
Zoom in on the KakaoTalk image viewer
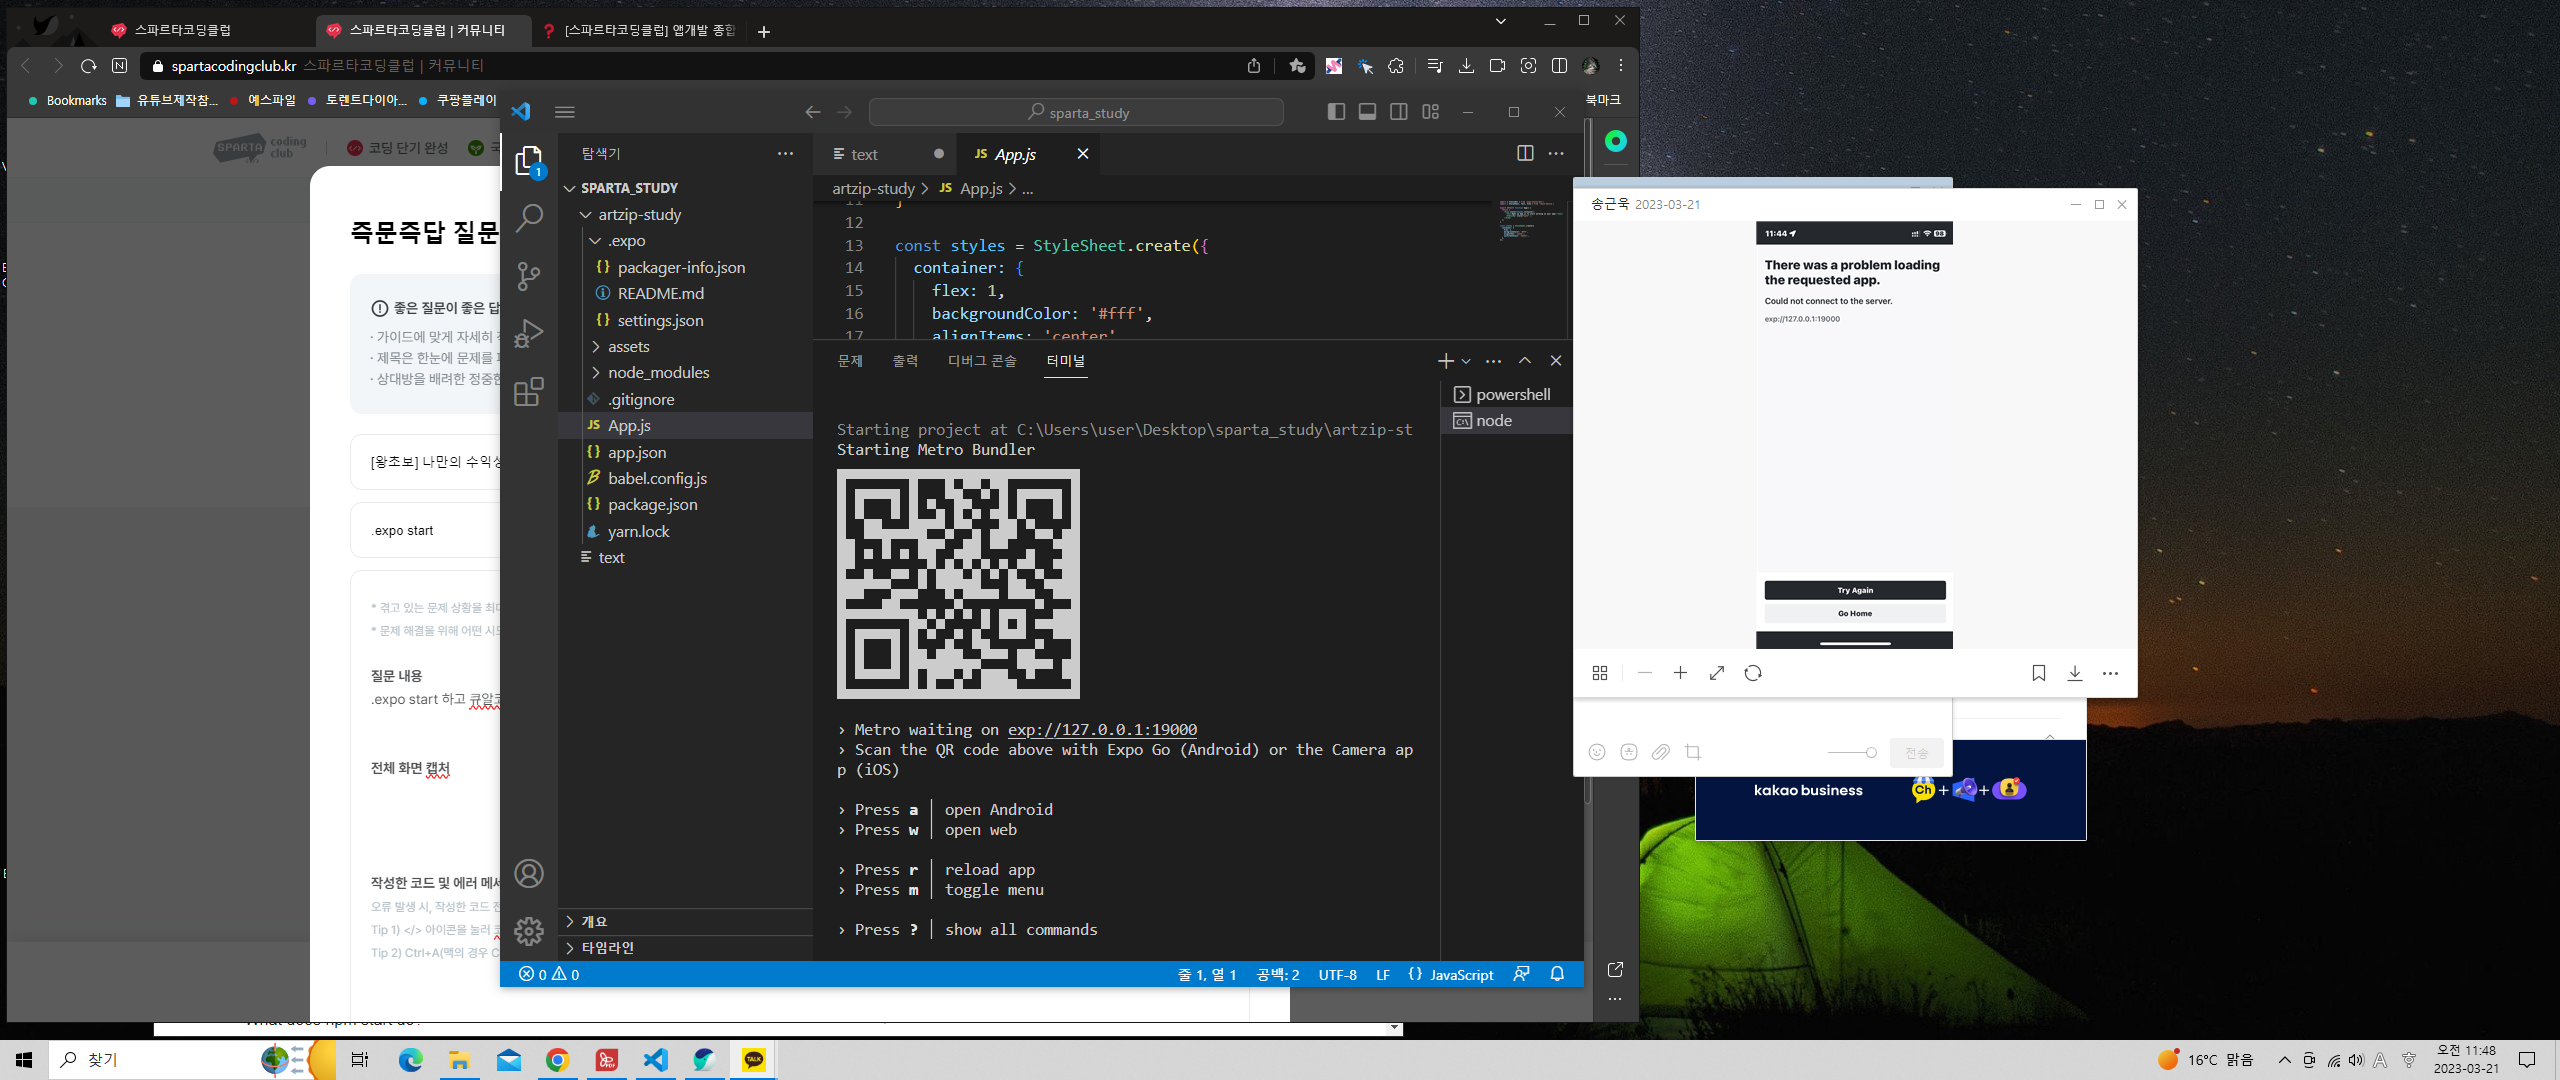pyautogui.click(x=1680, y=673)
